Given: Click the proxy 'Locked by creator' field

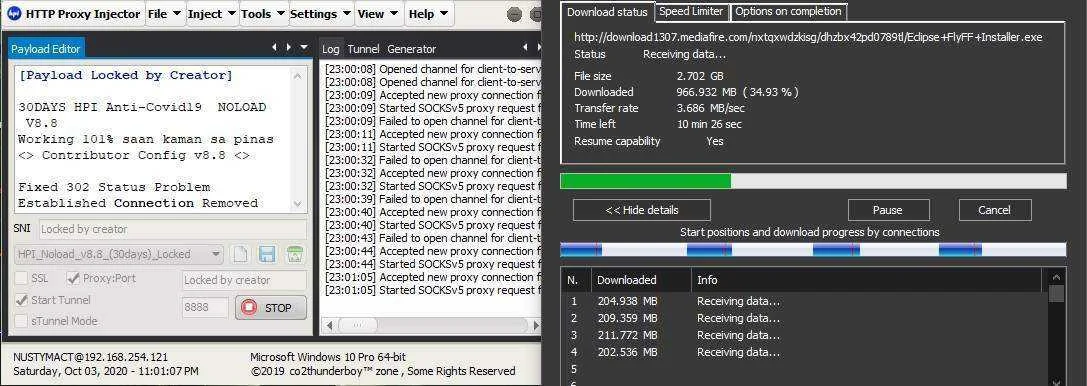Looking at the screenshot, I should coord(244,280).
